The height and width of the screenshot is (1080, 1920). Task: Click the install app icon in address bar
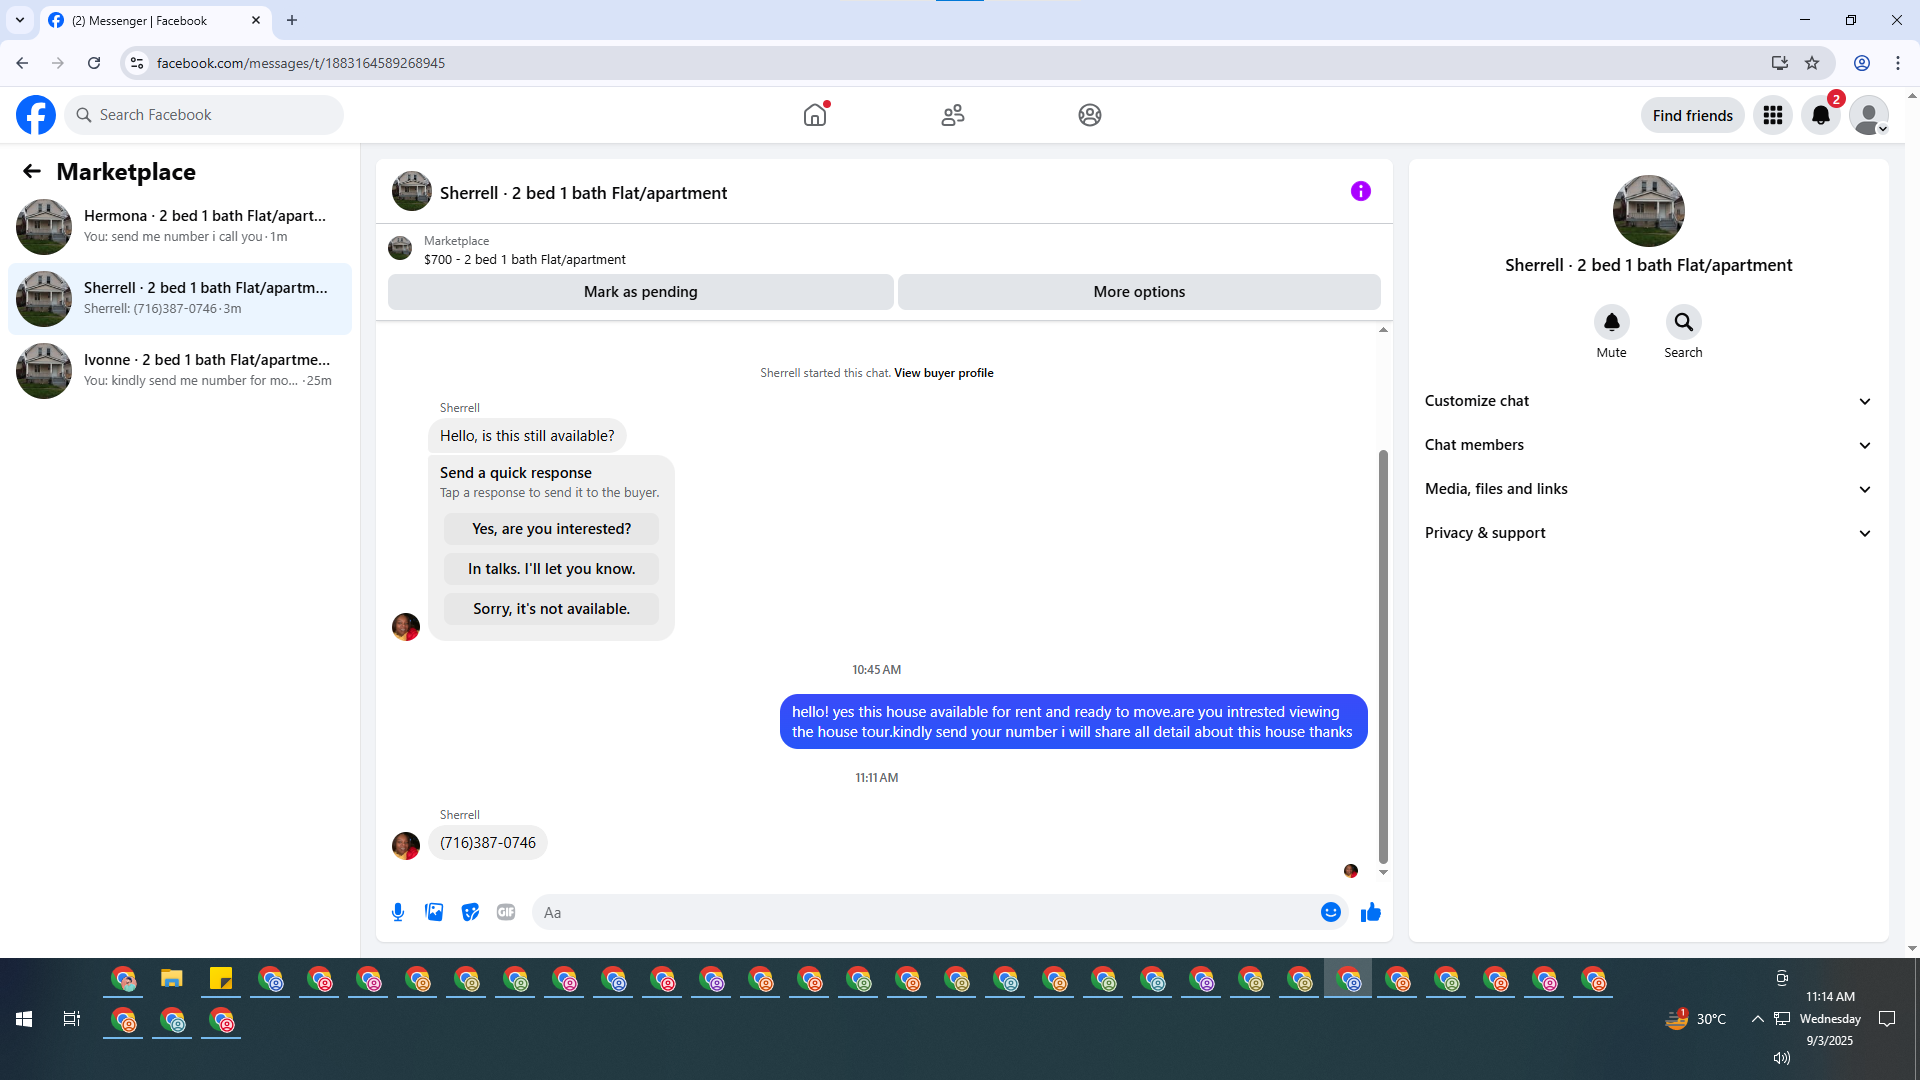pyautogui.click(x=1779, y=63)
